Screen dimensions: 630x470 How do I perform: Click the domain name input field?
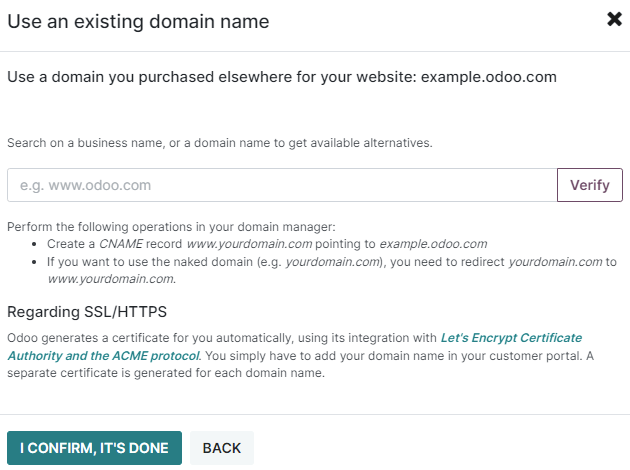(282, 185)
